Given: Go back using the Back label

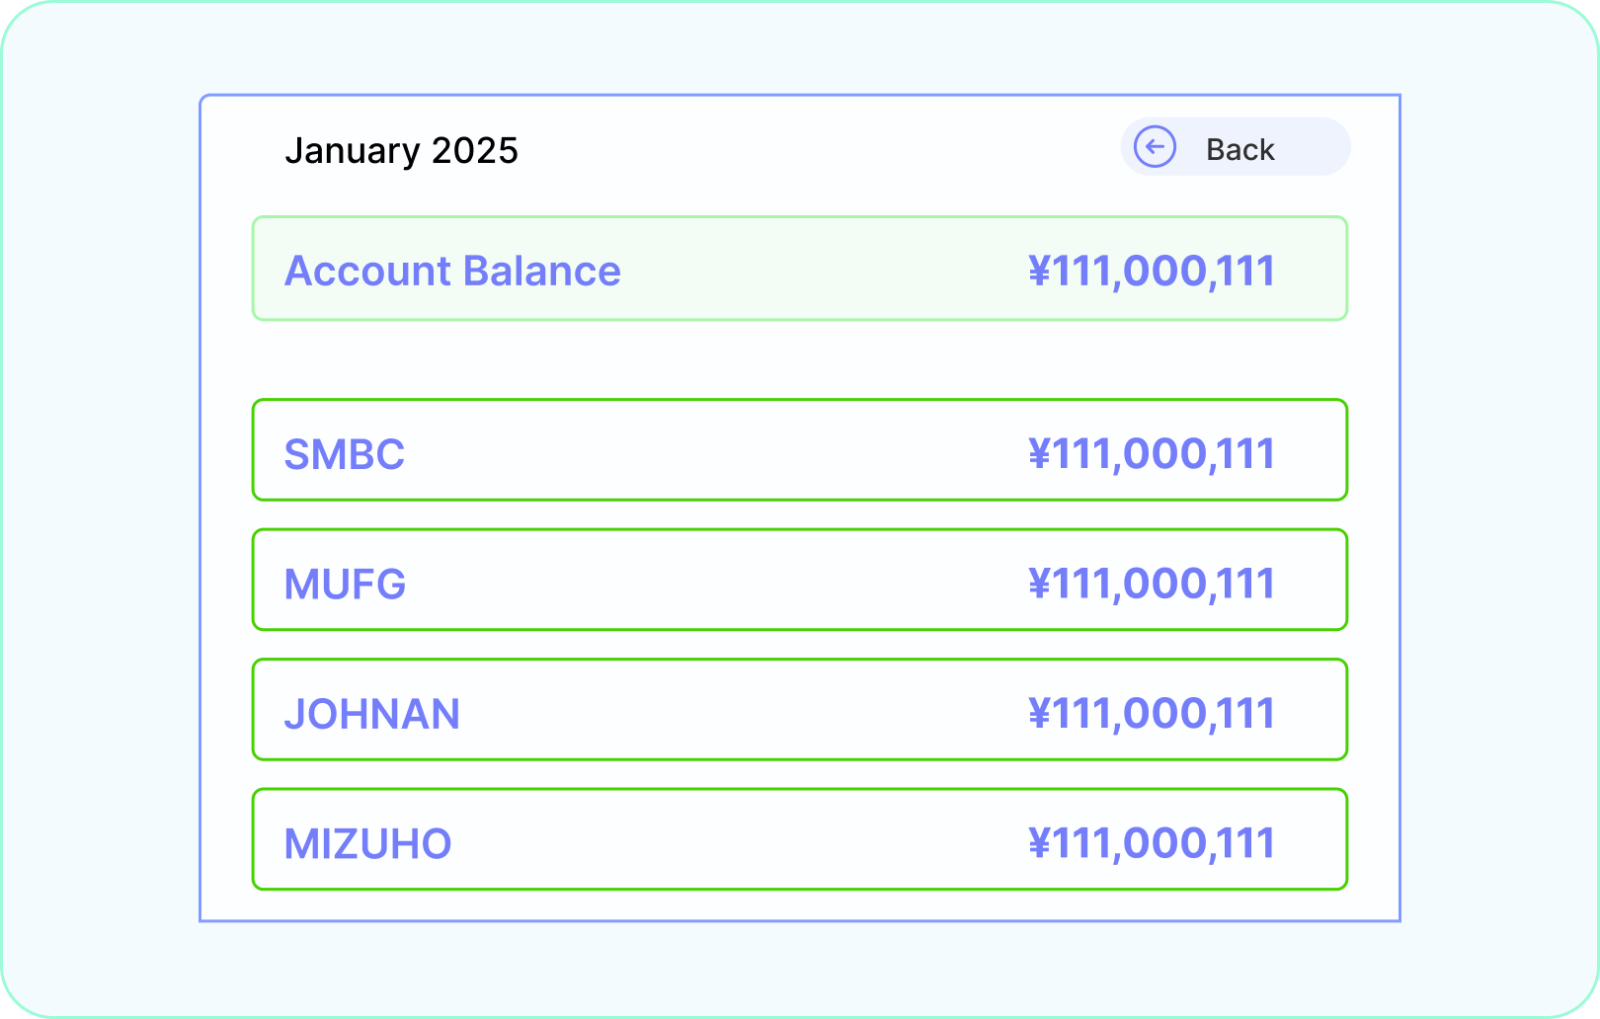Looking at the screenshot, I should coord(1240,150).
